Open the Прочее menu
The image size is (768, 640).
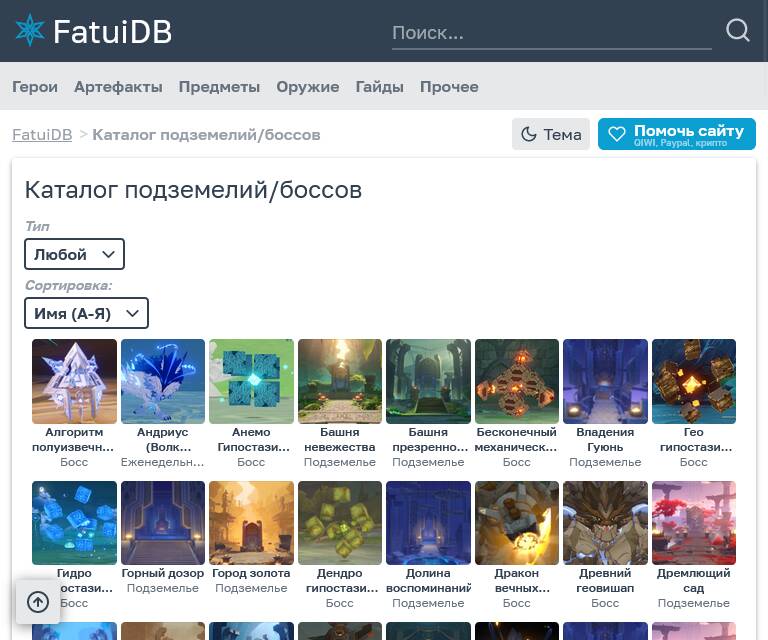click(x=449, y=87)
